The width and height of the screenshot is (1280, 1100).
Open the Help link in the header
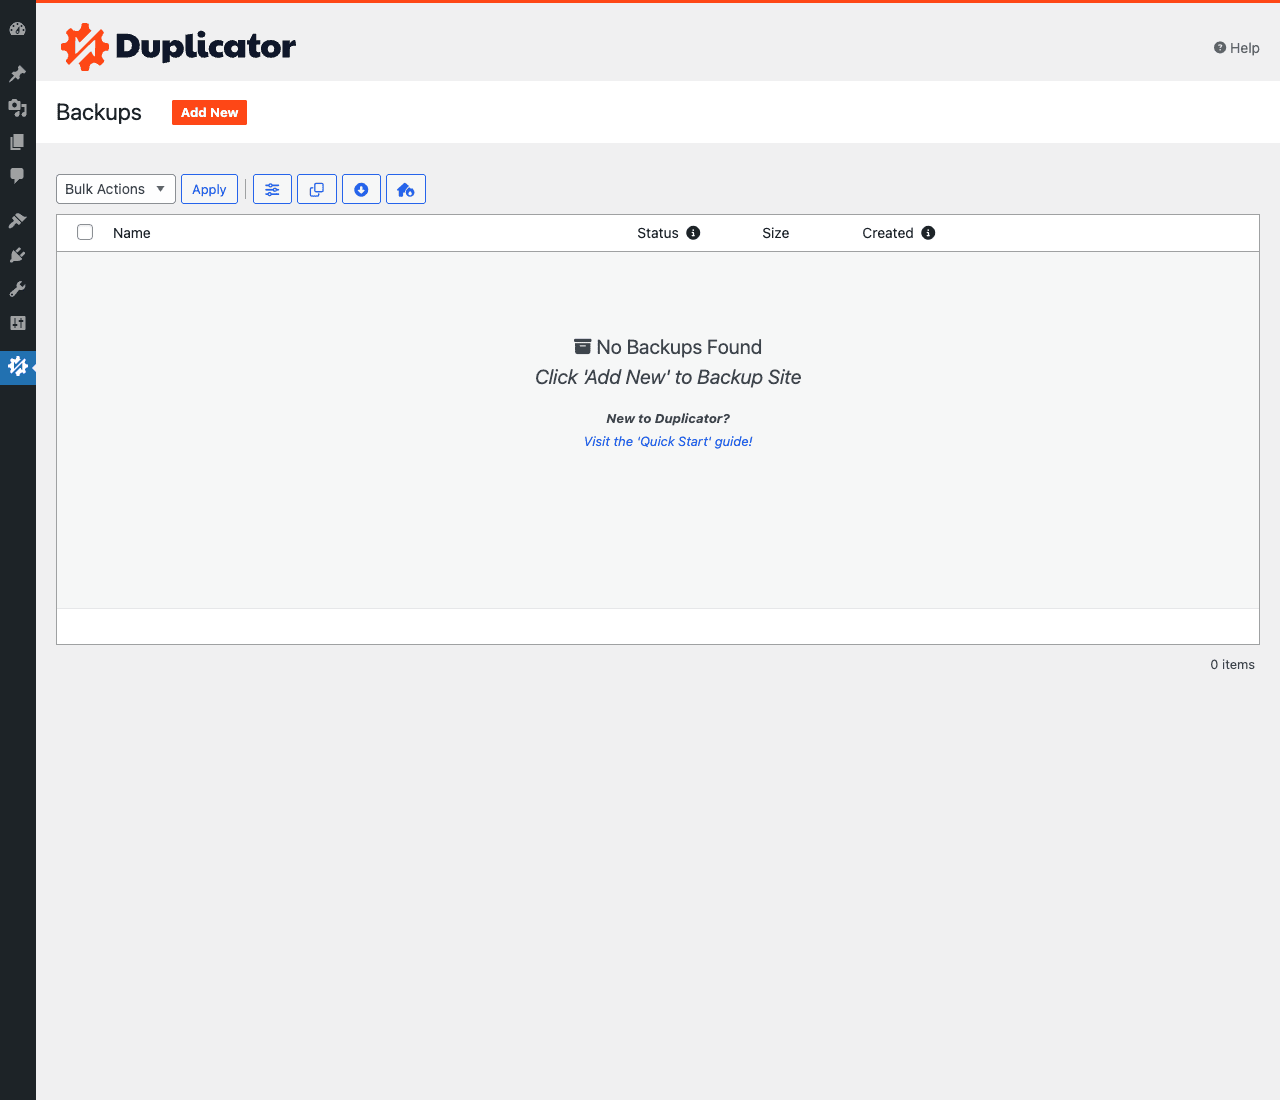pyautogui.click(x=1237, y=48)
